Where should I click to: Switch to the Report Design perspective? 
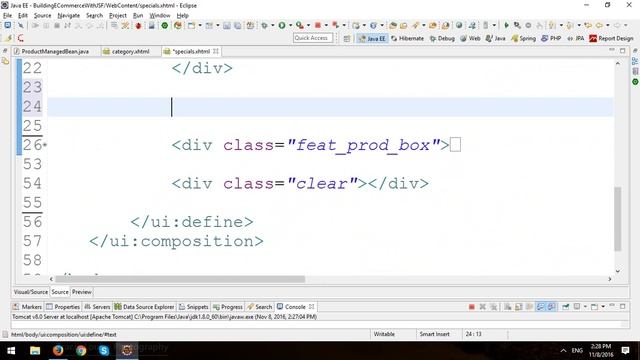click(611, 38)
